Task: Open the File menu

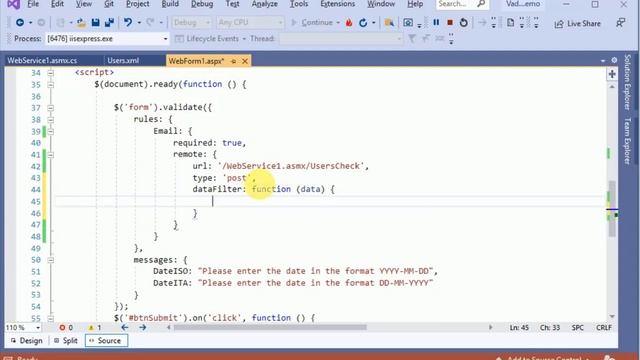Action: [33, 4]
